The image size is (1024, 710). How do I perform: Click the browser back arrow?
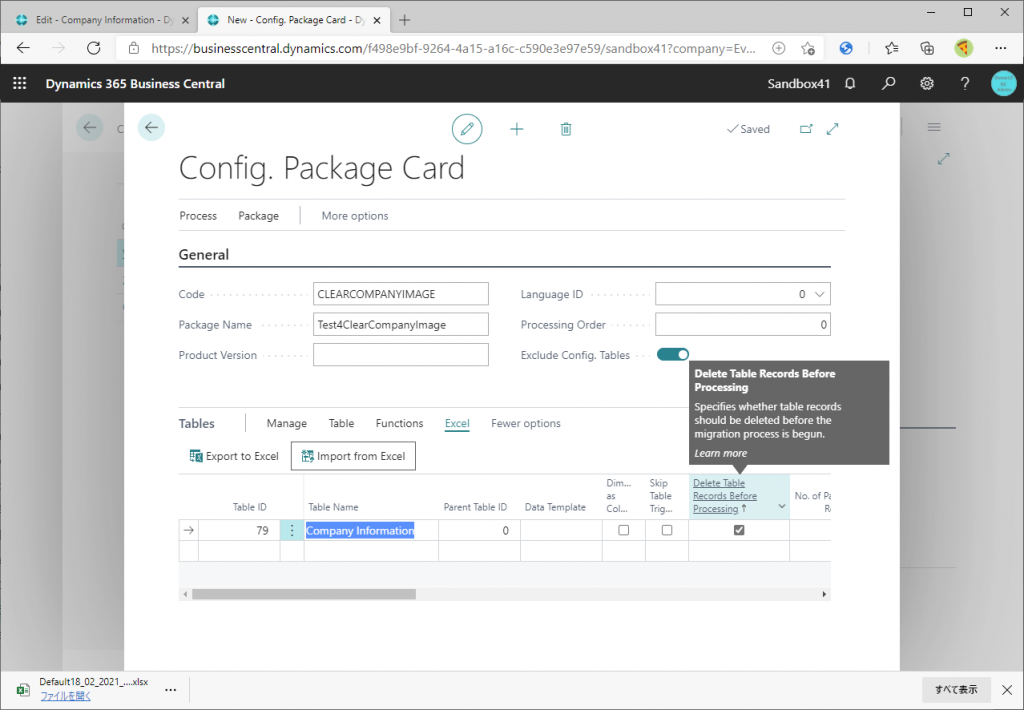[x=23, y=48]
